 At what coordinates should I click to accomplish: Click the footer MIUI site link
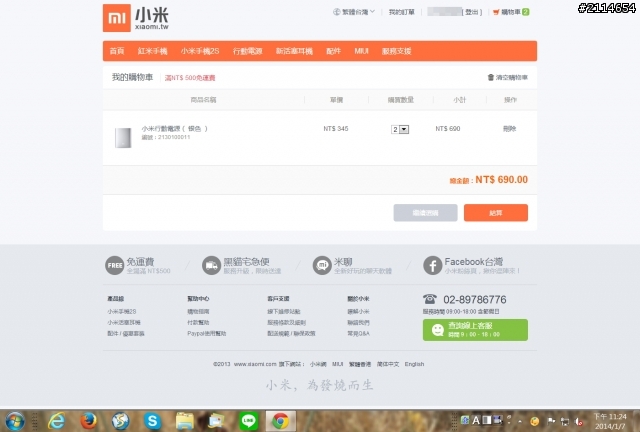click(337, 364)
